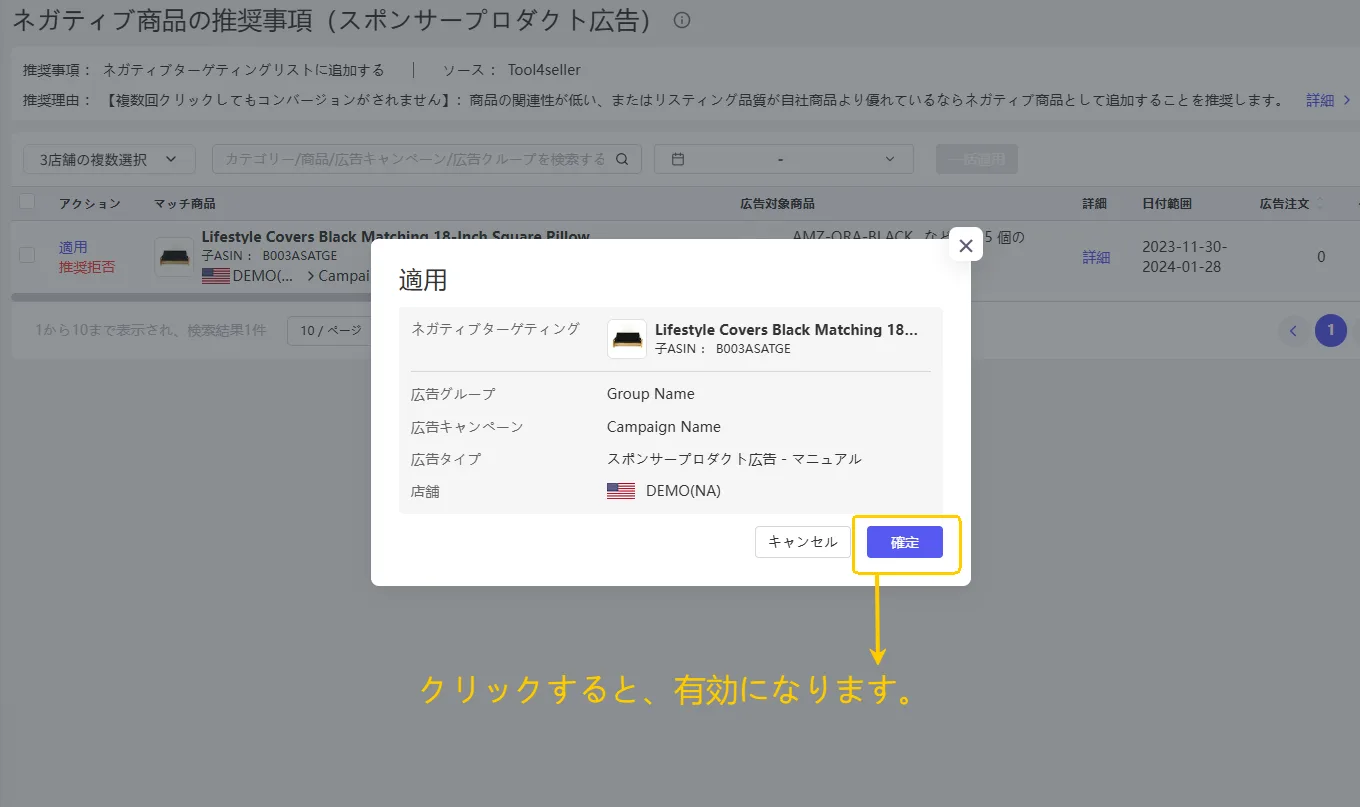Click the info icon beside page title

[682, 20]
